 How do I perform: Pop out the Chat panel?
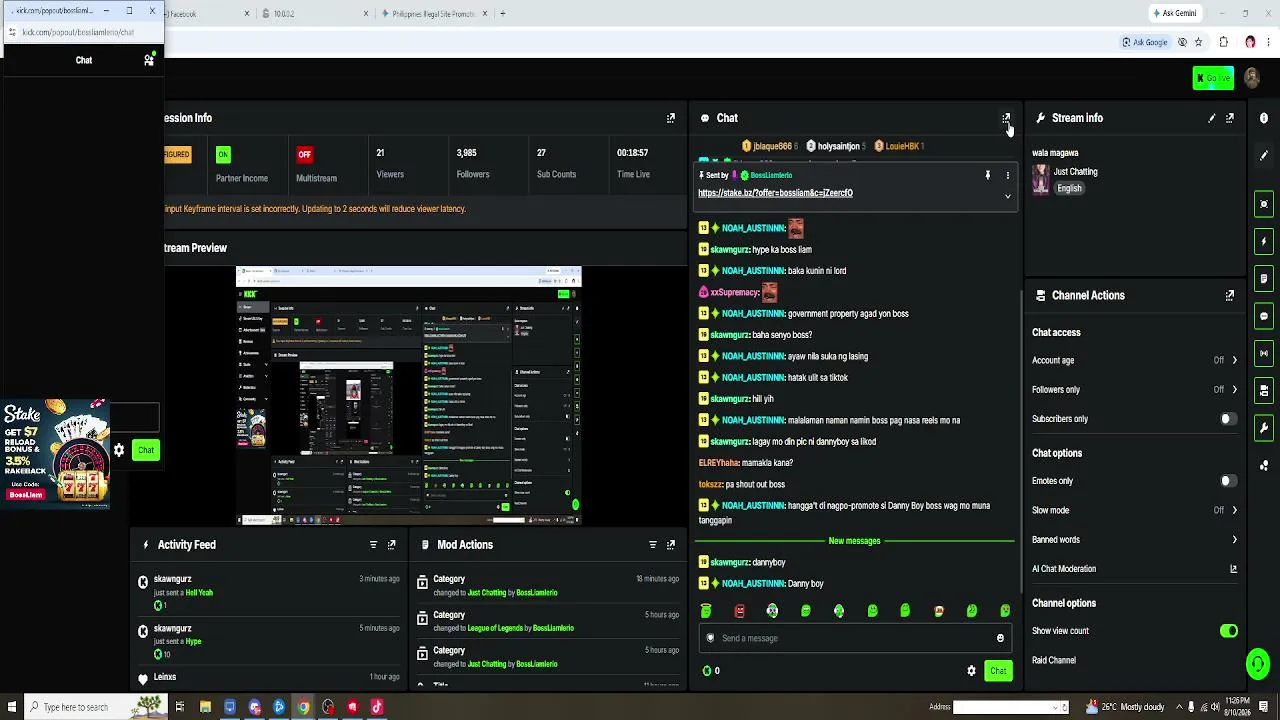1006,118
